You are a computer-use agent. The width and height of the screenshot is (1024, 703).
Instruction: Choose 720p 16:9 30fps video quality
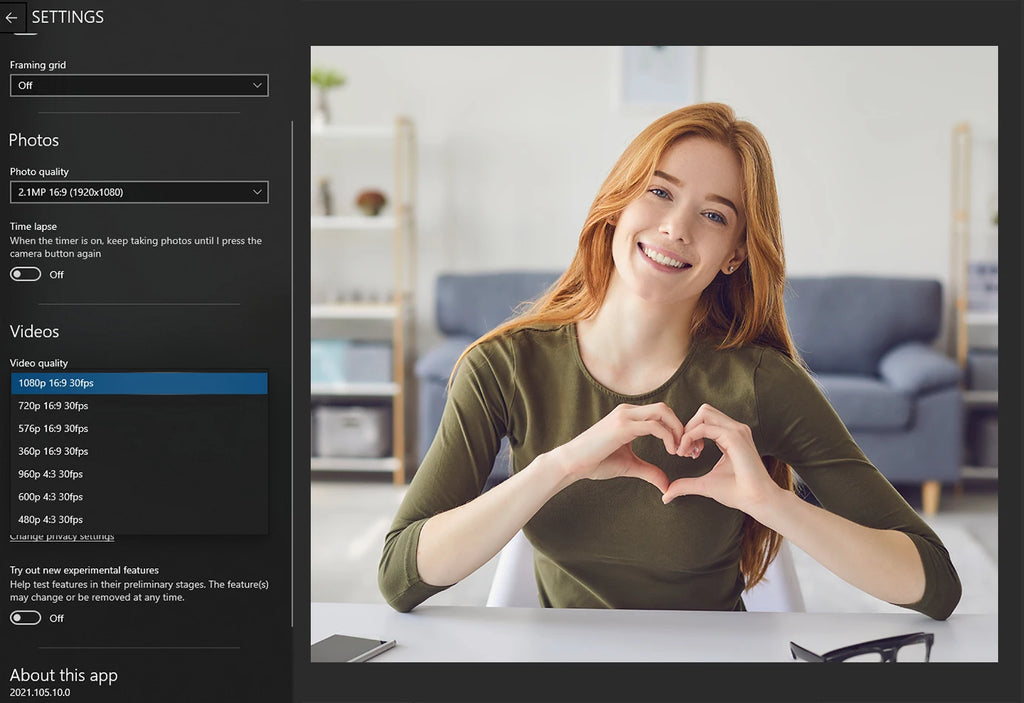click(x=139, y=406)
